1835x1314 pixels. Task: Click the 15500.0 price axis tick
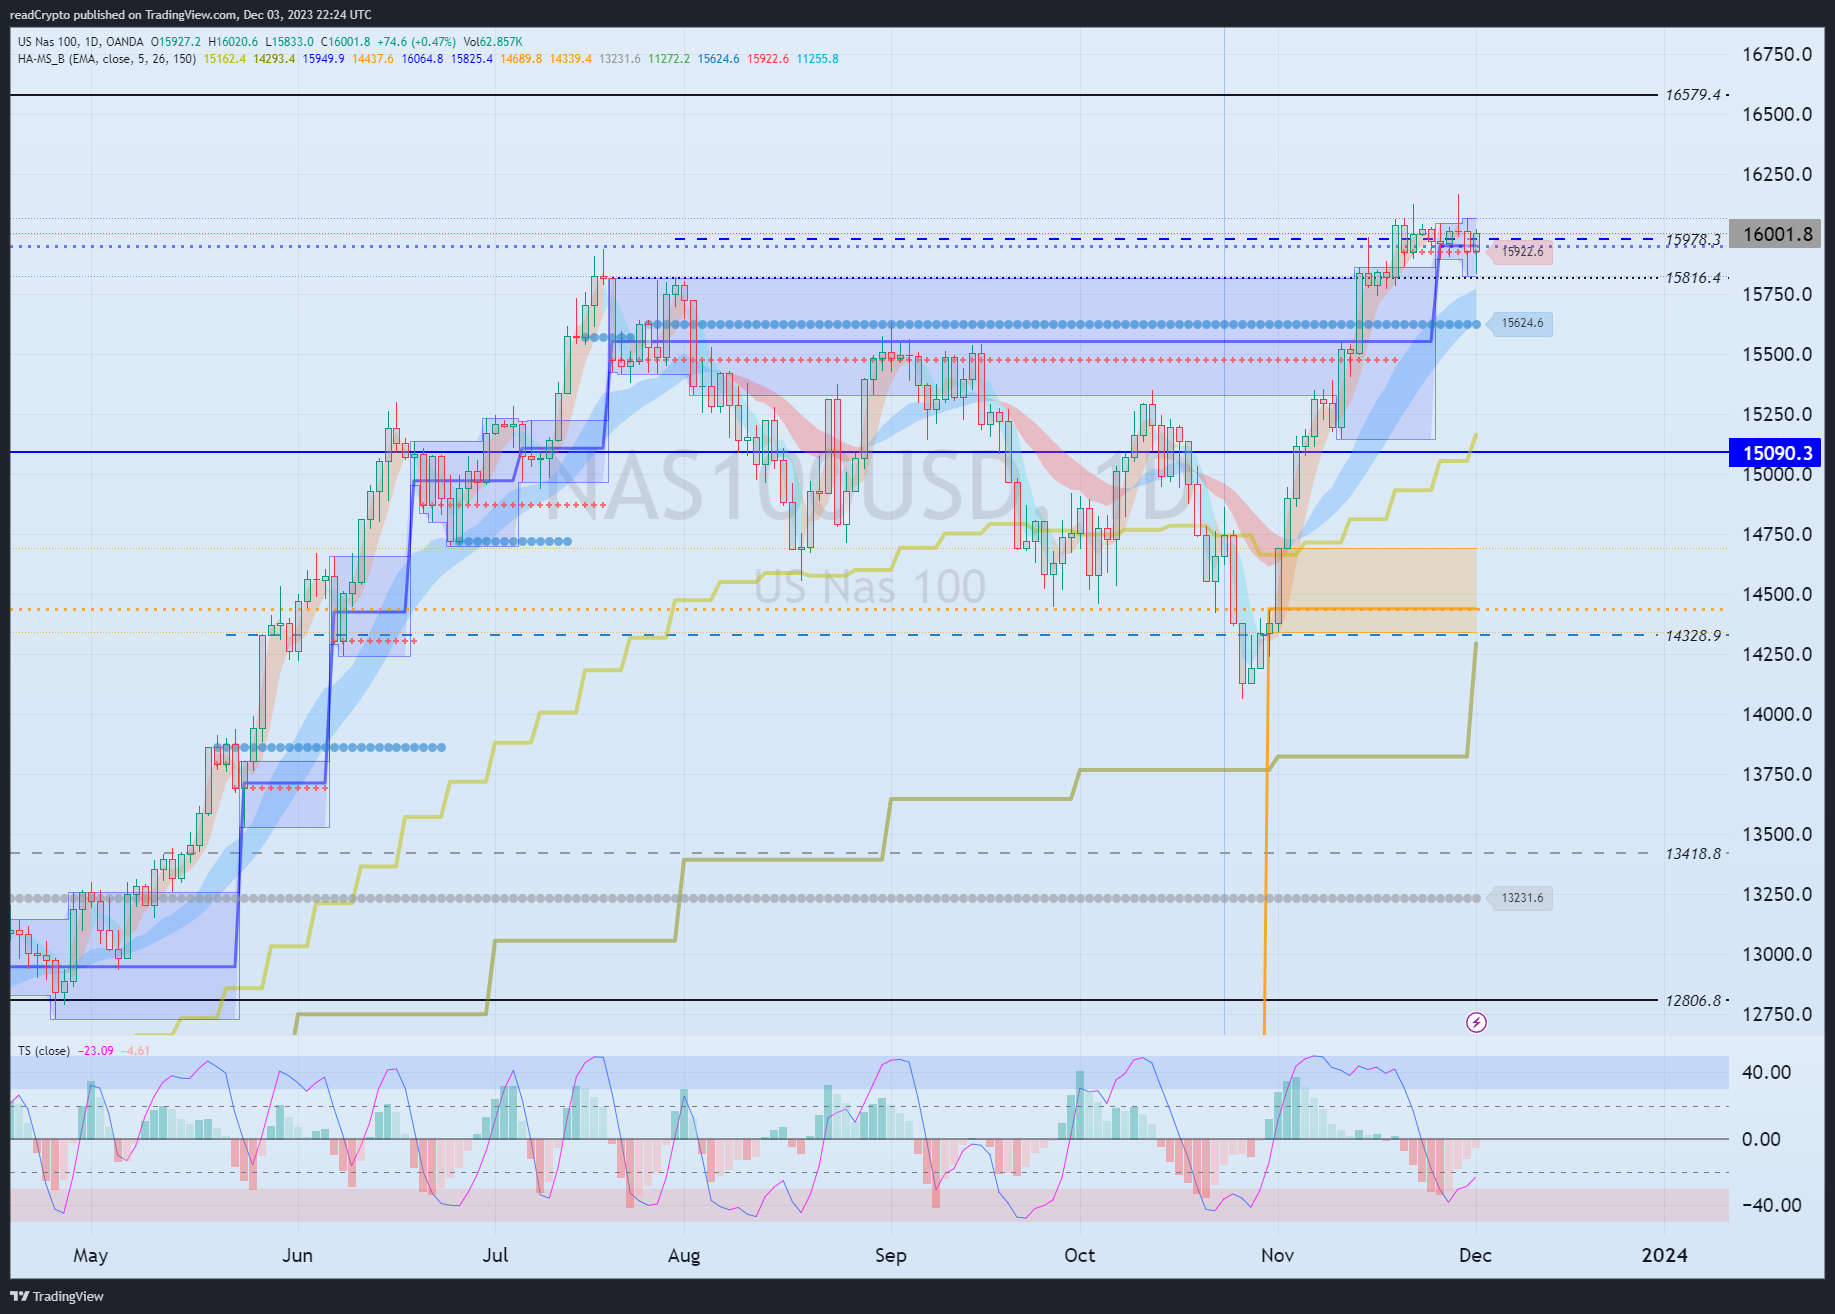[1777, 354]
